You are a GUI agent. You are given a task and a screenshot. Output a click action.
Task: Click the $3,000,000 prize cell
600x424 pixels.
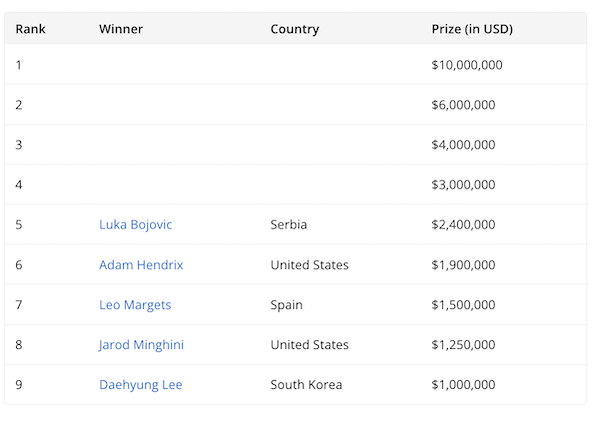pos(463,185)
